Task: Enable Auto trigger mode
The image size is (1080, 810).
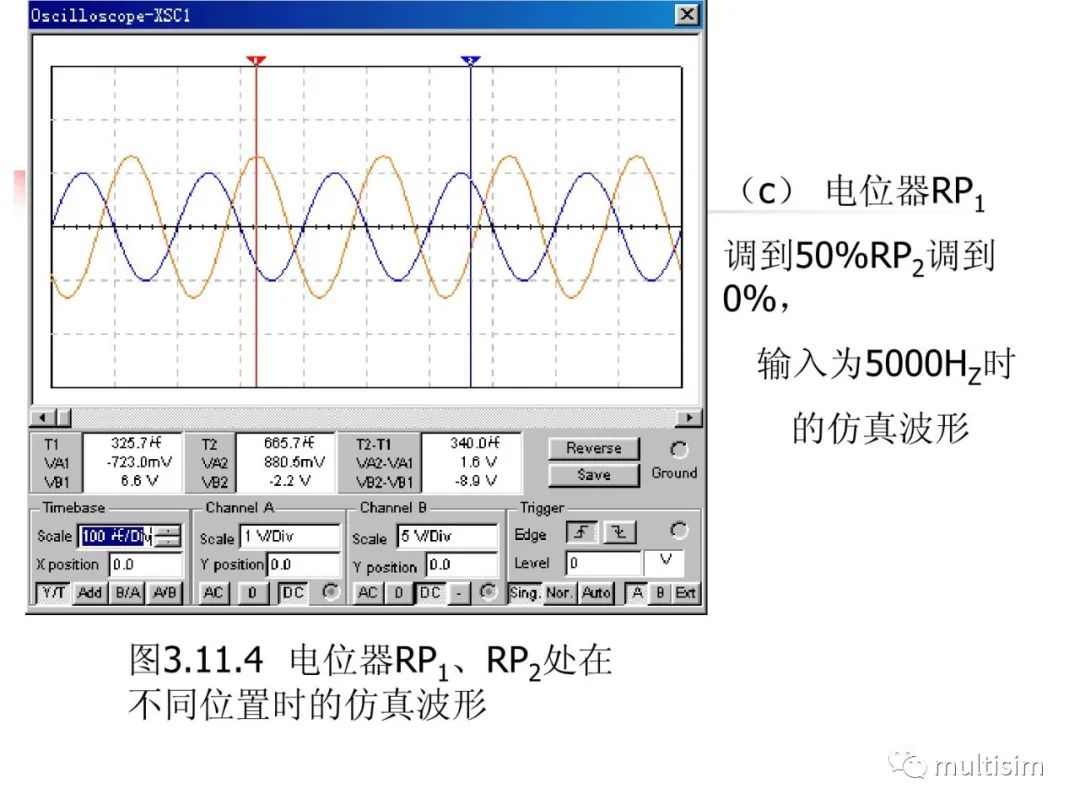Action: 594,592
